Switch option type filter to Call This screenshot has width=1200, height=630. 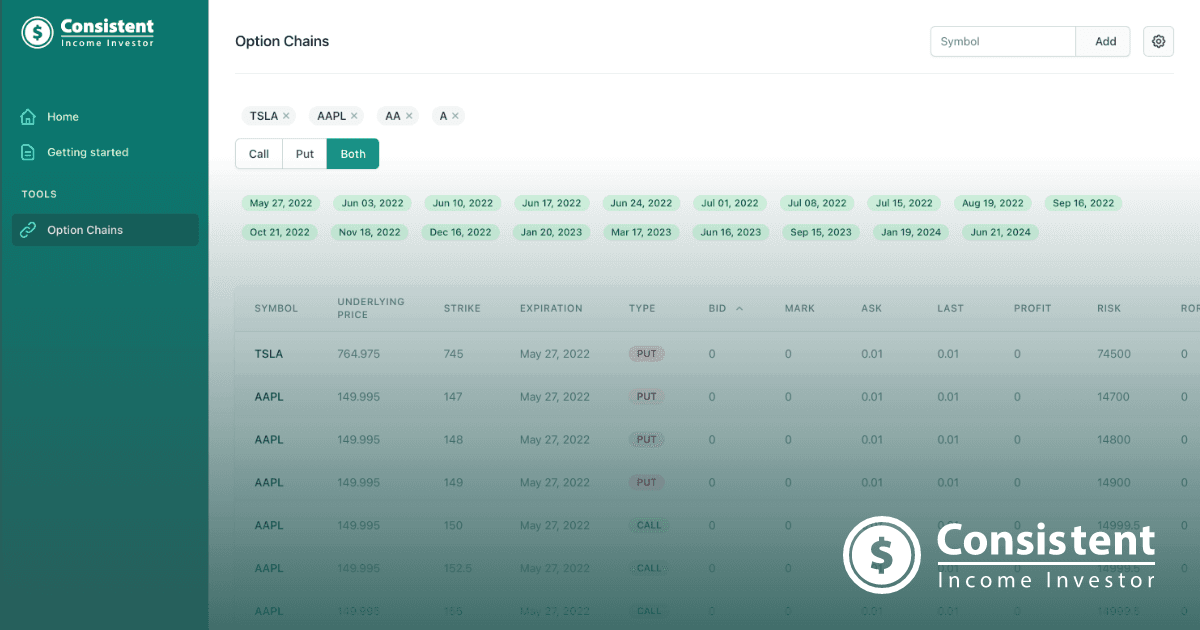click(x=258, y=153)
